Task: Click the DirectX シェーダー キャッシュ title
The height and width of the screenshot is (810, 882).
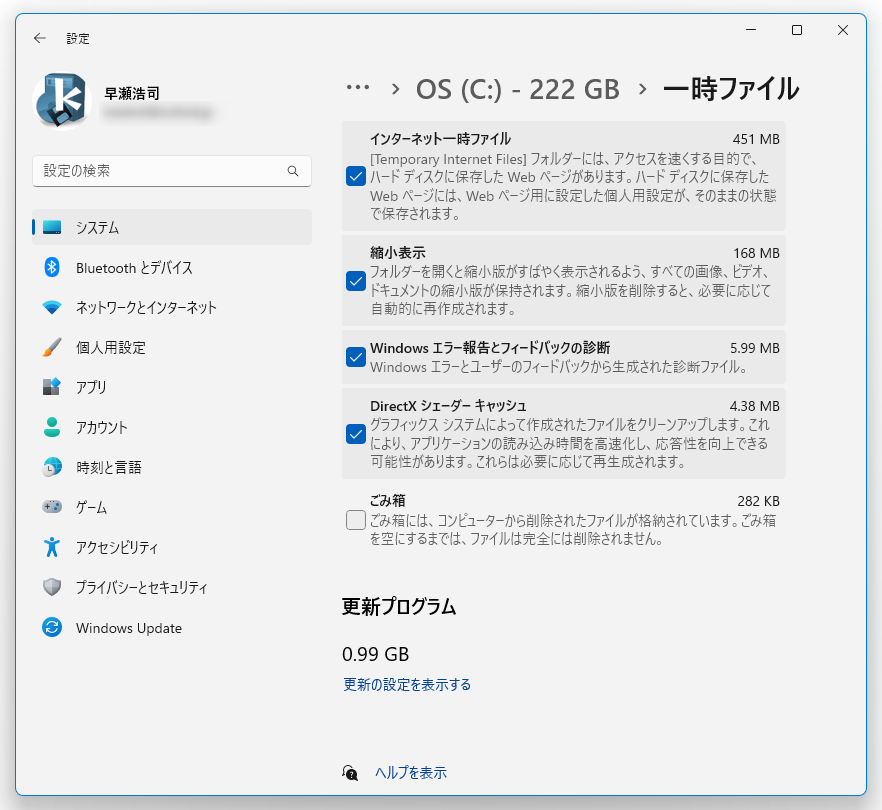Action: [448, 406]
